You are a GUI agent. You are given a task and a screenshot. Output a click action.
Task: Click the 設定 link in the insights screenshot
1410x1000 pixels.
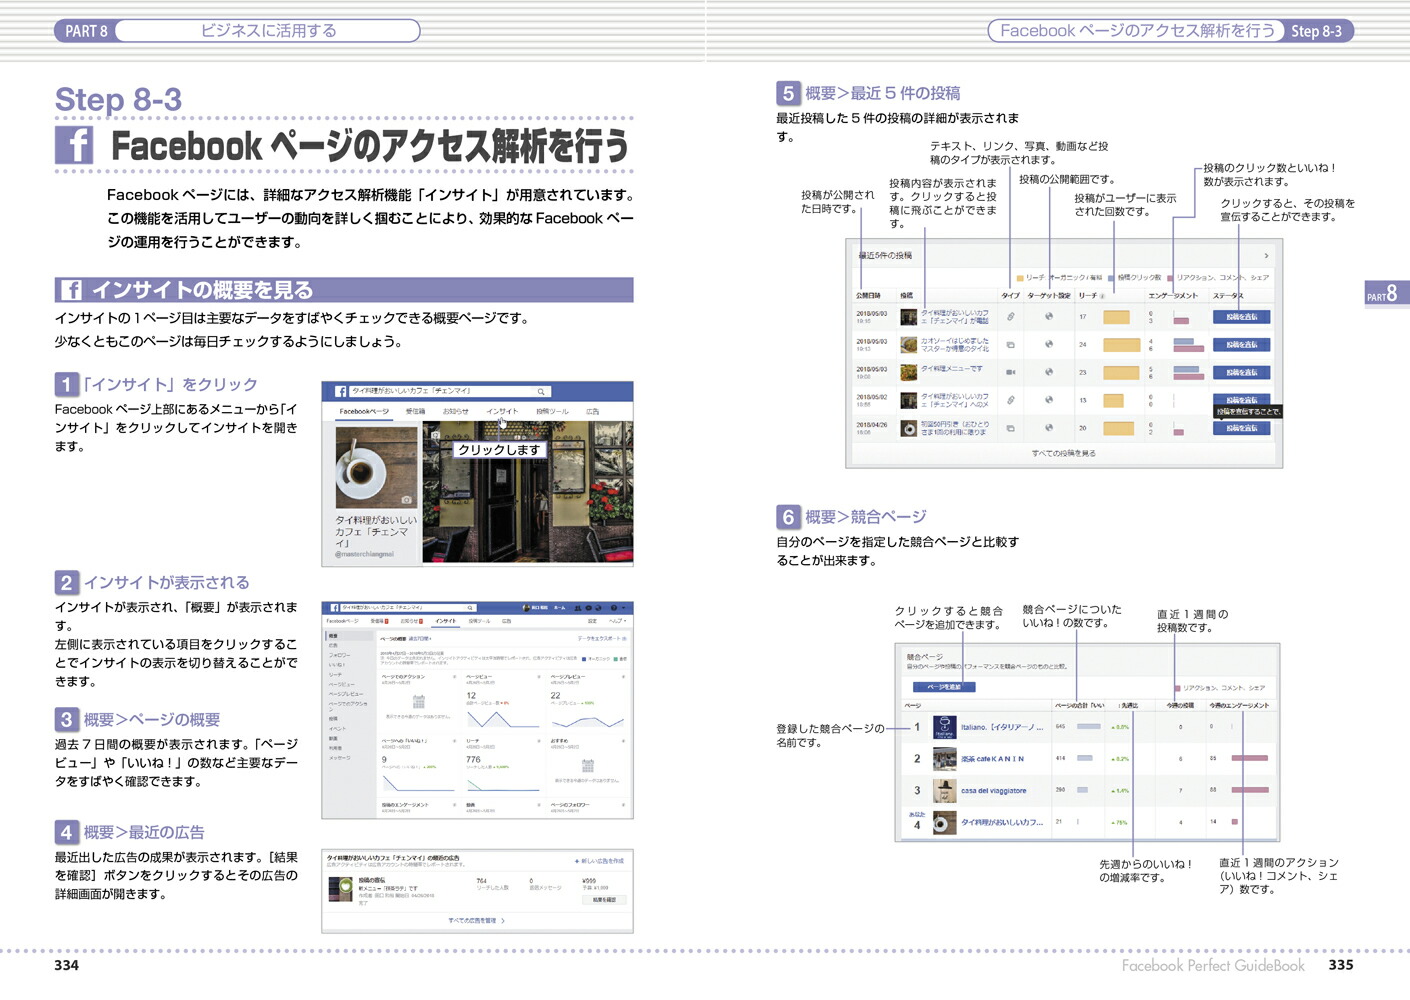coord(592,621)
